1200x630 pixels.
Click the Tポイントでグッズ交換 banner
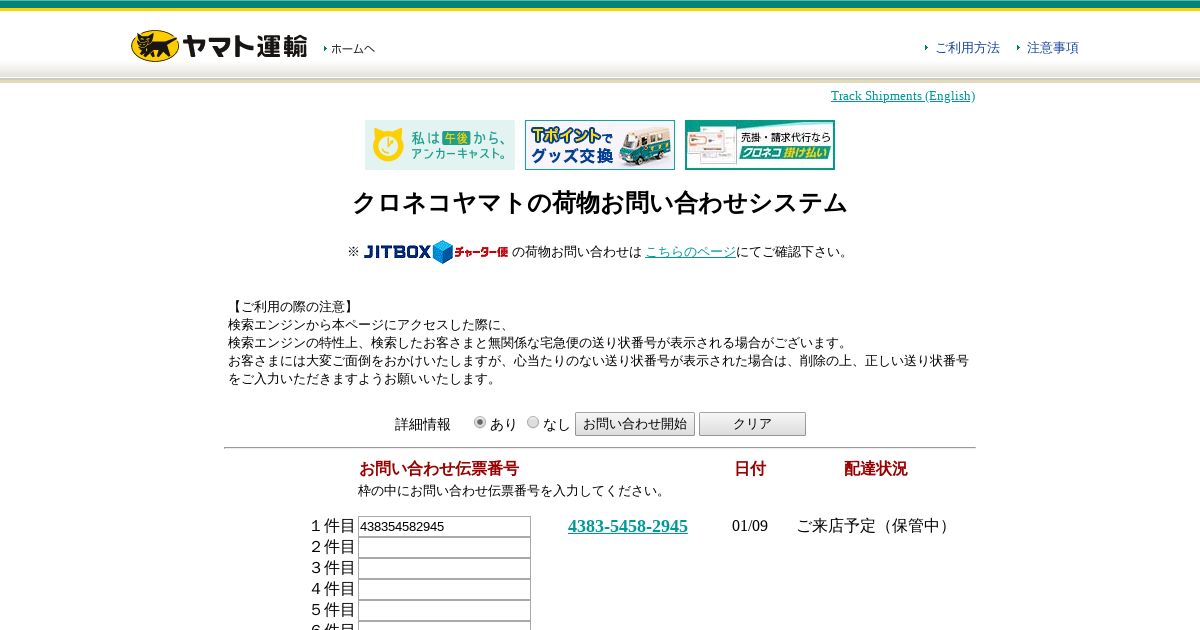pyautogui.click(x=600, y=145)
